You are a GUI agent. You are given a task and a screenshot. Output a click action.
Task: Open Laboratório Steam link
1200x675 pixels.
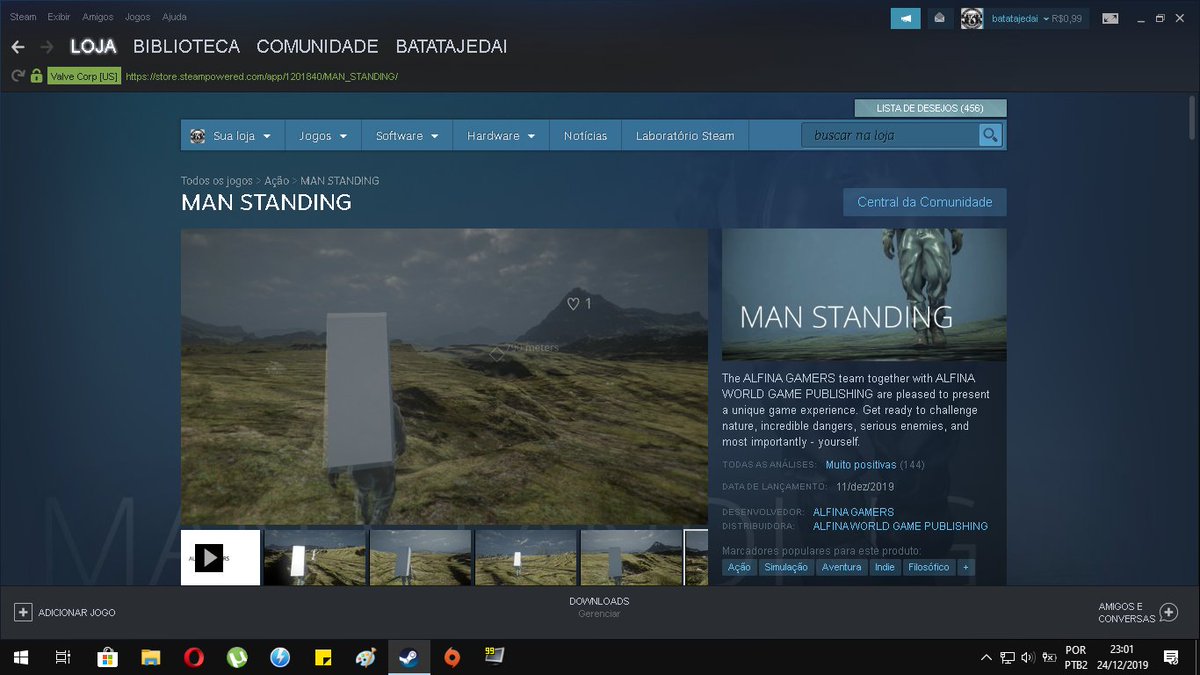[685, 136]
